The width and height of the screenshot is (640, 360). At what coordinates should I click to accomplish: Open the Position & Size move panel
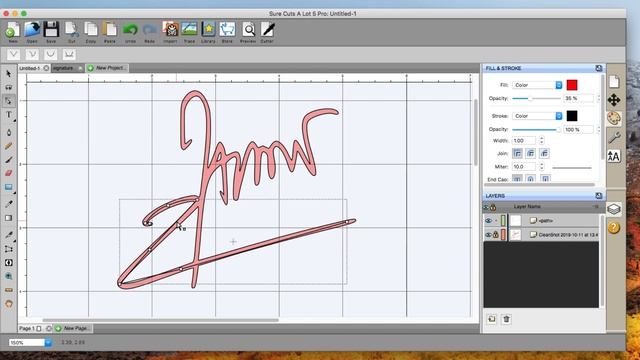click(x=614, y=100)
